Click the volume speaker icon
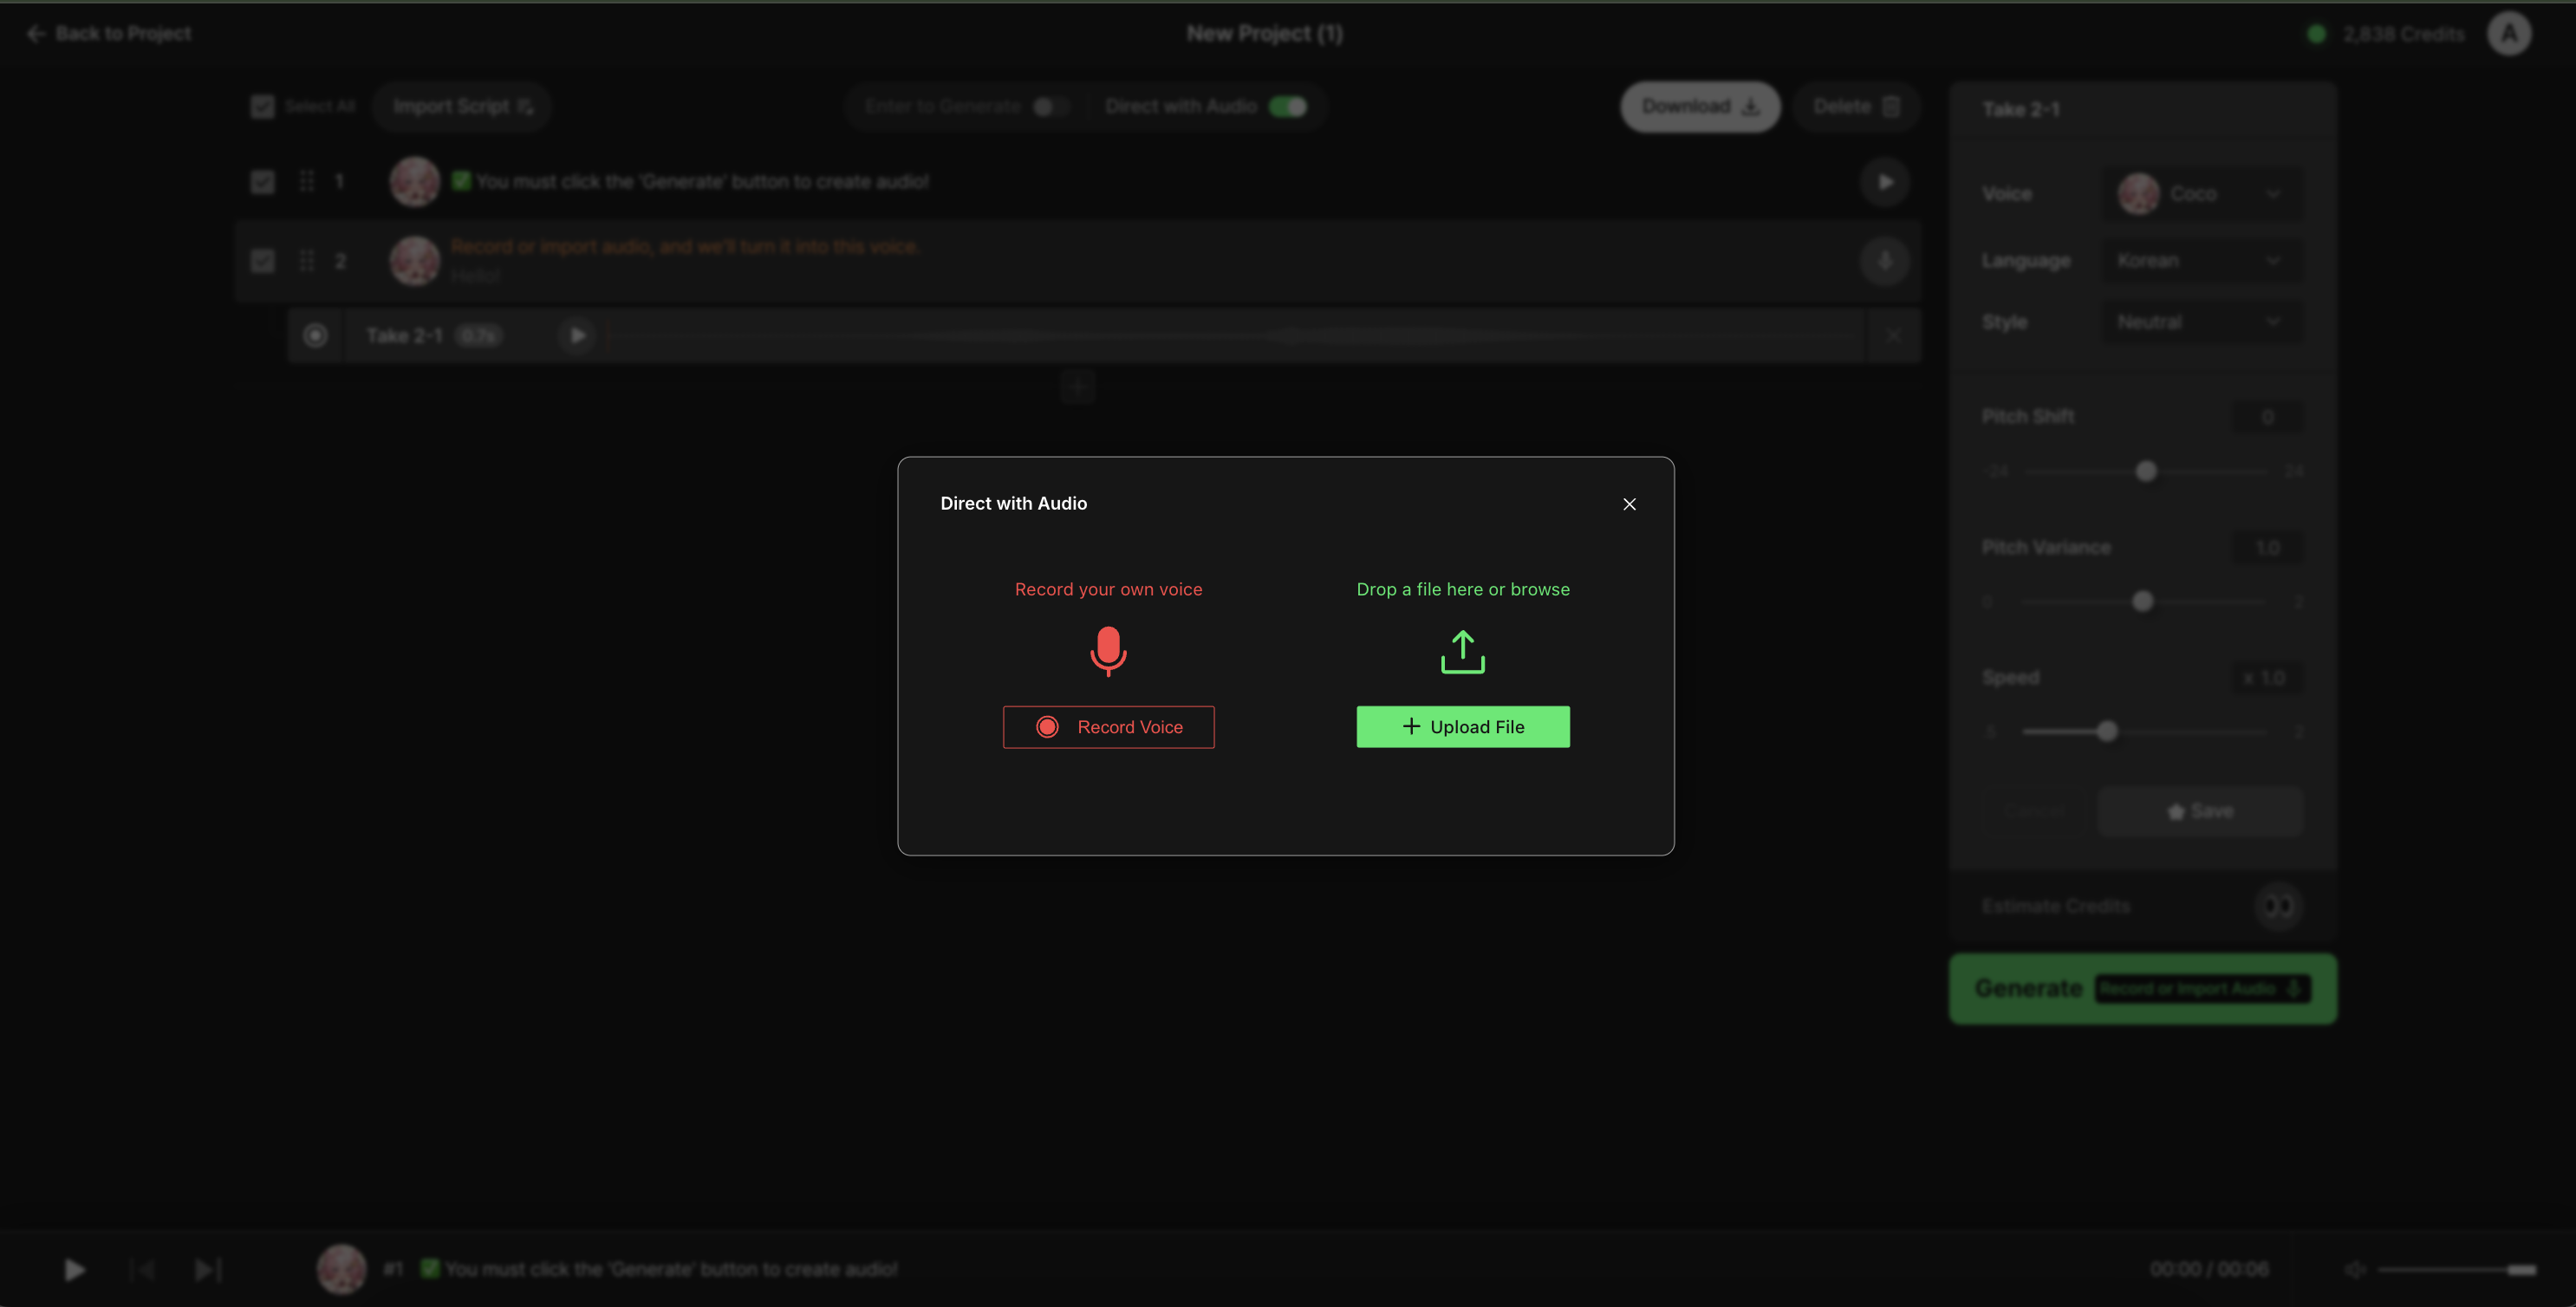 coord(2354,1270)
